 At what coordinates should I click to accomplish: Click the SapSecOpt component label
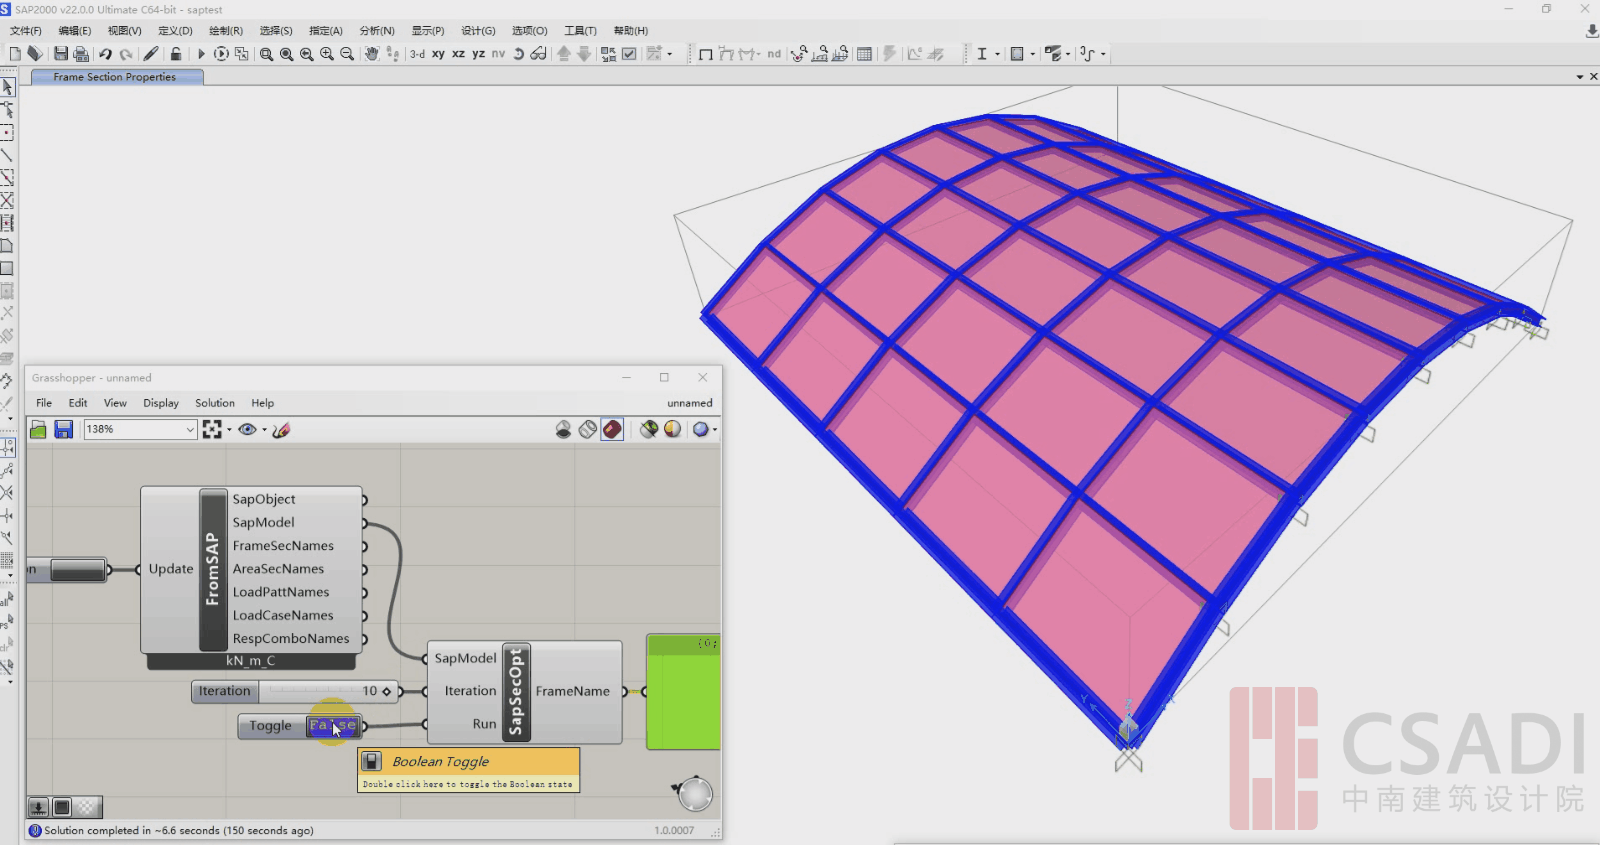coord(516,692)
